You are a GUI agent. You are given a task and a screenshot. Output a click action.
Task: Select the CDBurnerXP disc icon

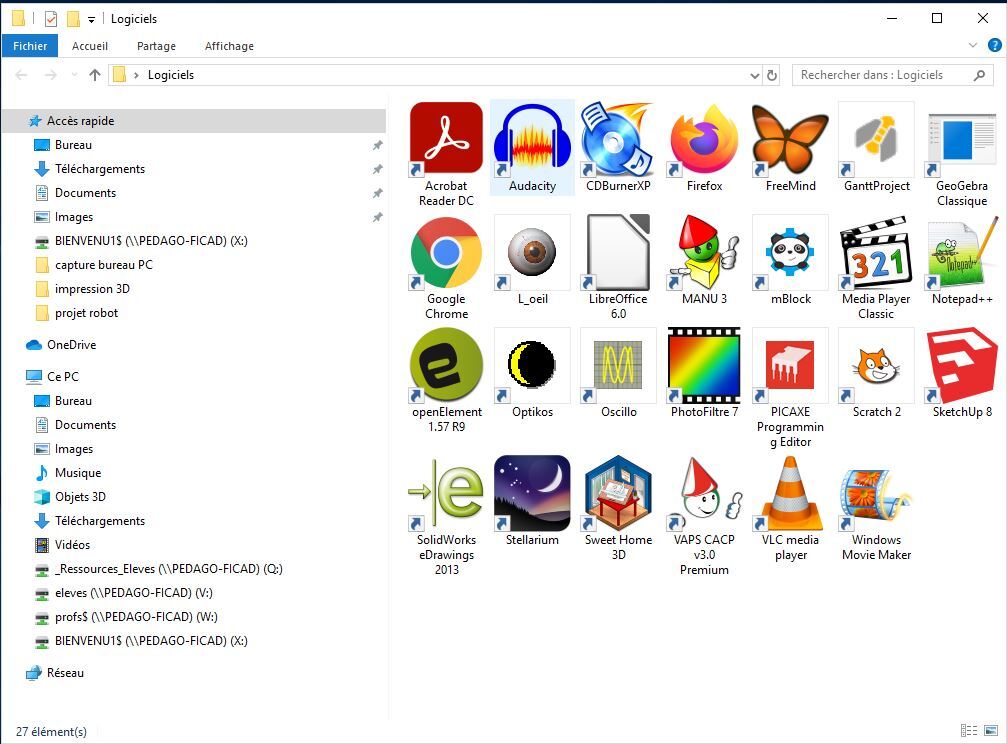point(618,139)
